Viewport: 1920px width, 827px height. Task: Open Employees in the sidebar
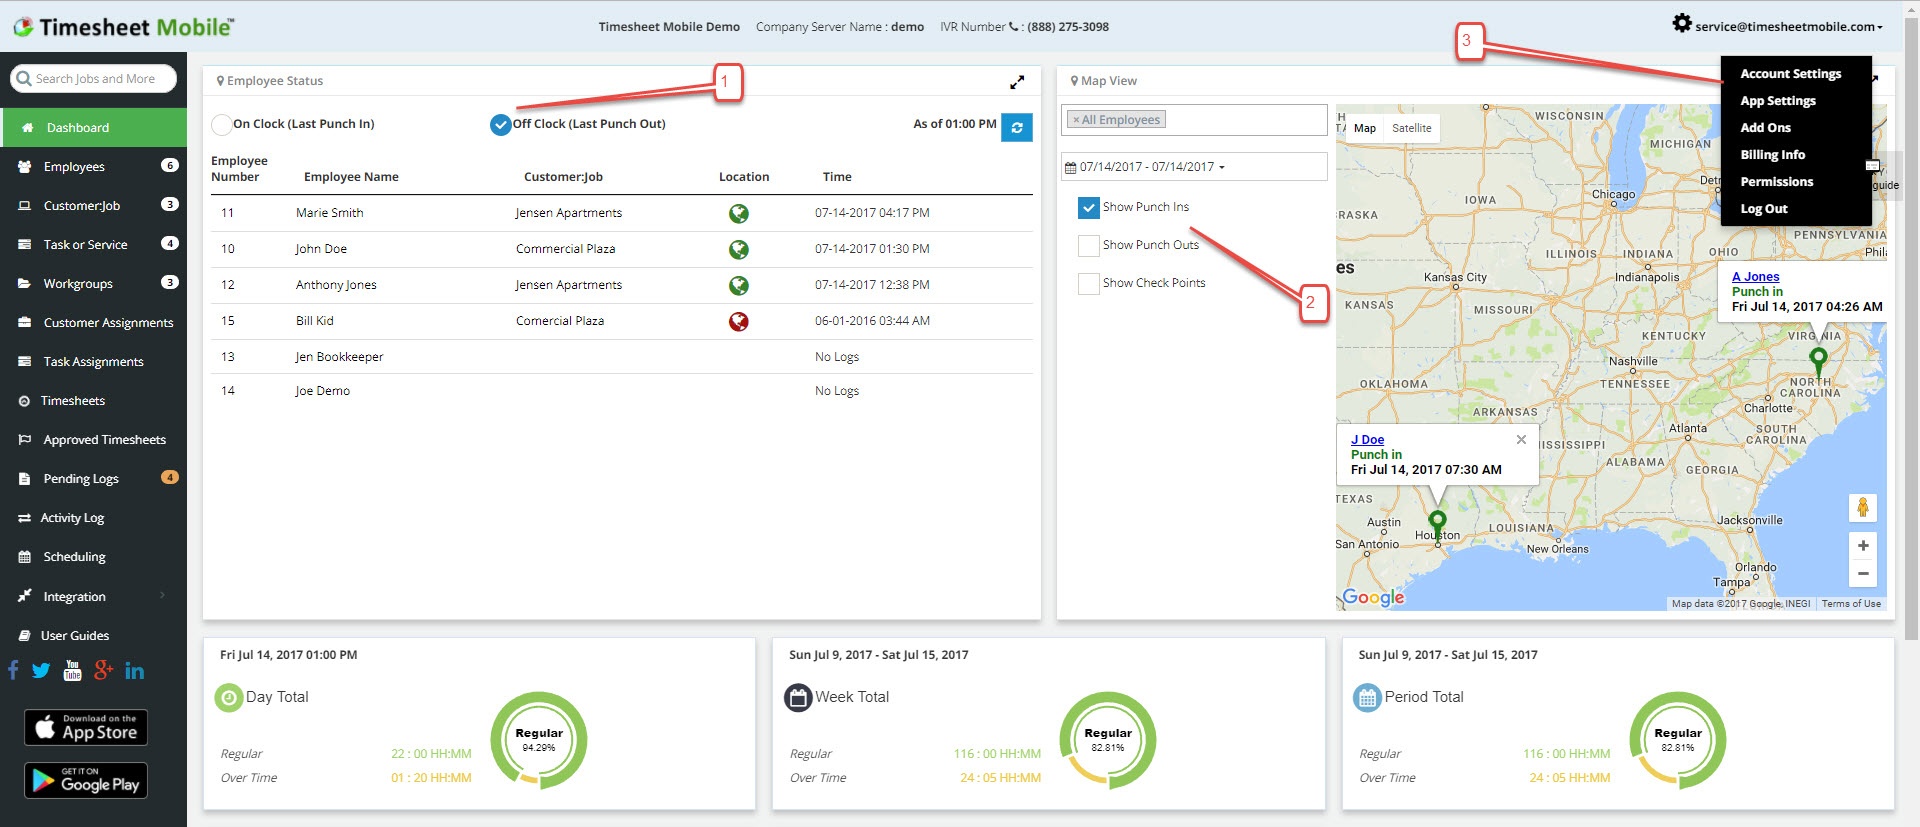pos(93,166)
